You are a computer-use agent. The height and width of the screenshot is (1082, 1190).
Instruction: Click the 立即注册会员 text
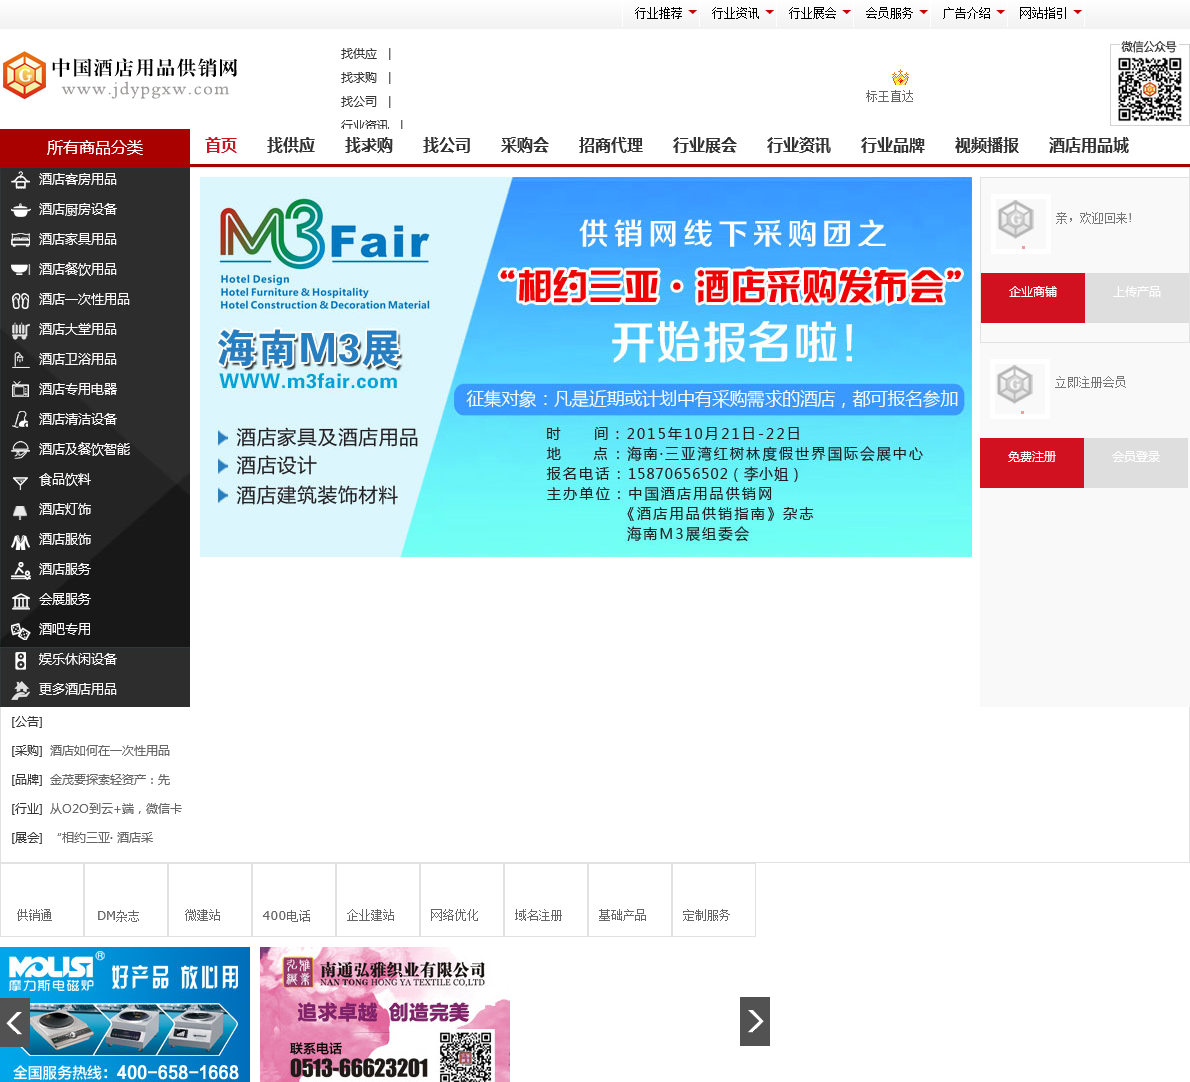[x=1090, y=382]
